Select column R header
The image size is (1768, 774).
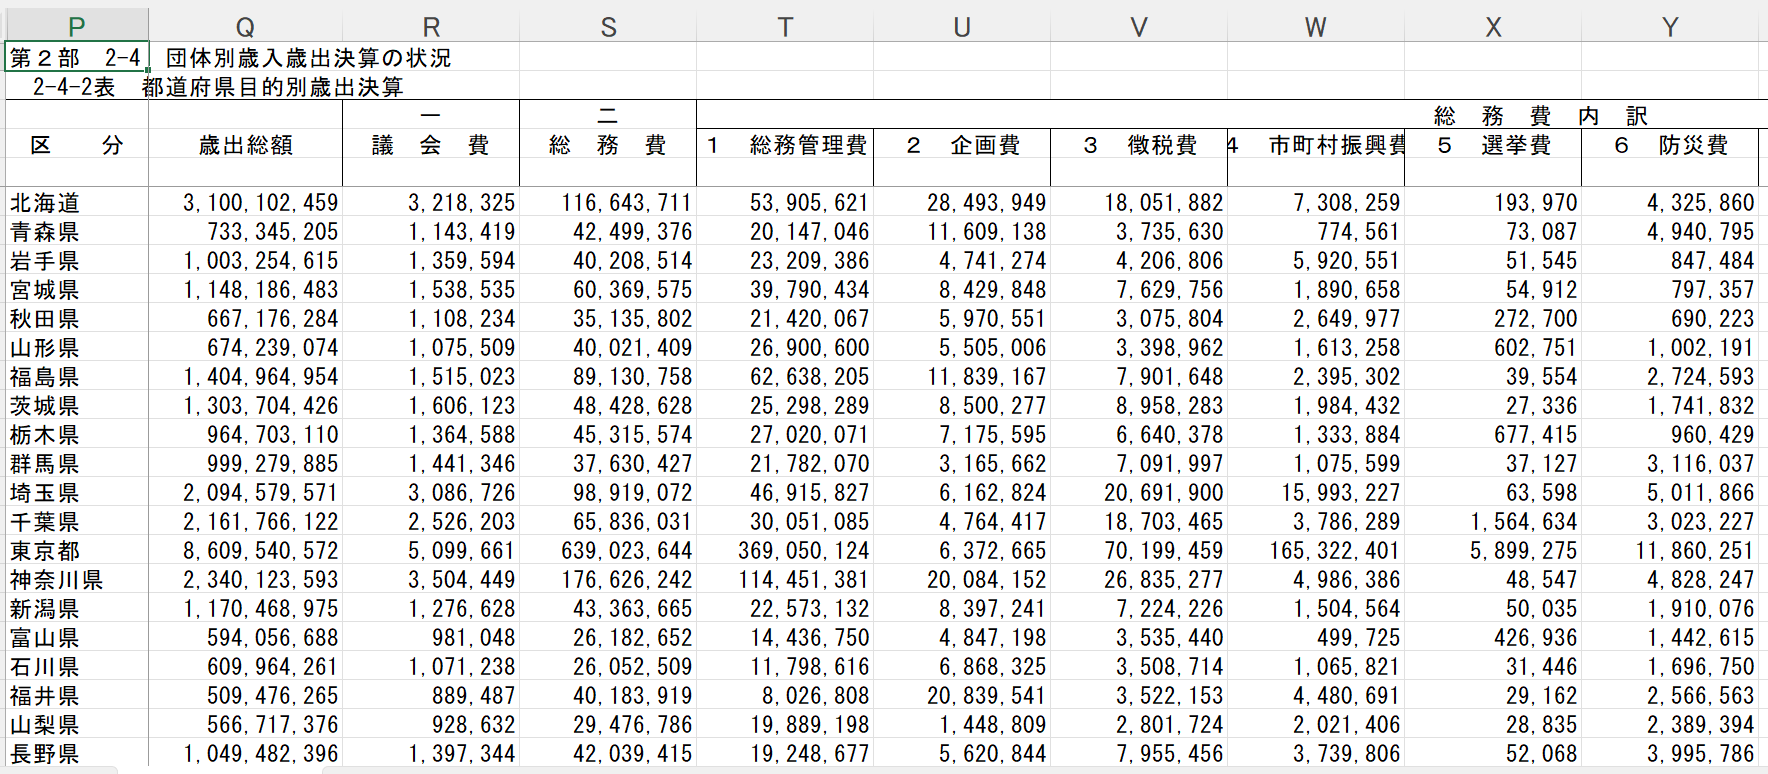pos(431,27)
